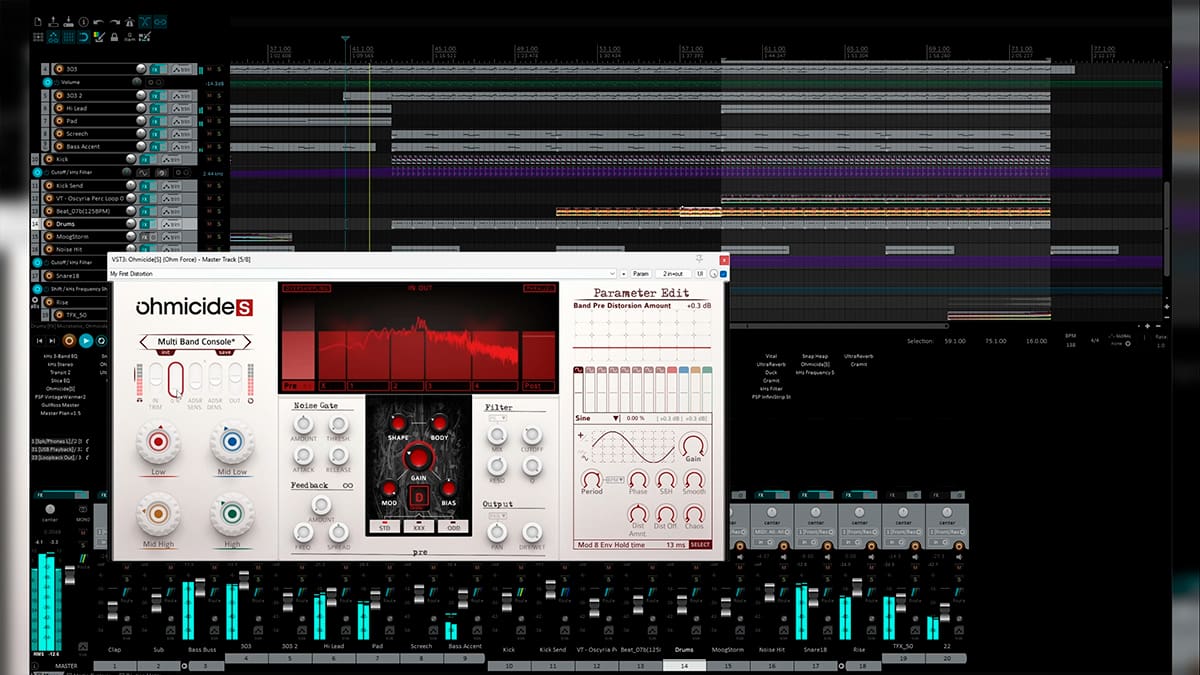Viewport: 1200px width, 675px height.
Task: Toggle the transport repeat loop icon
Action: pyautogui.click(x=102, y=341)
